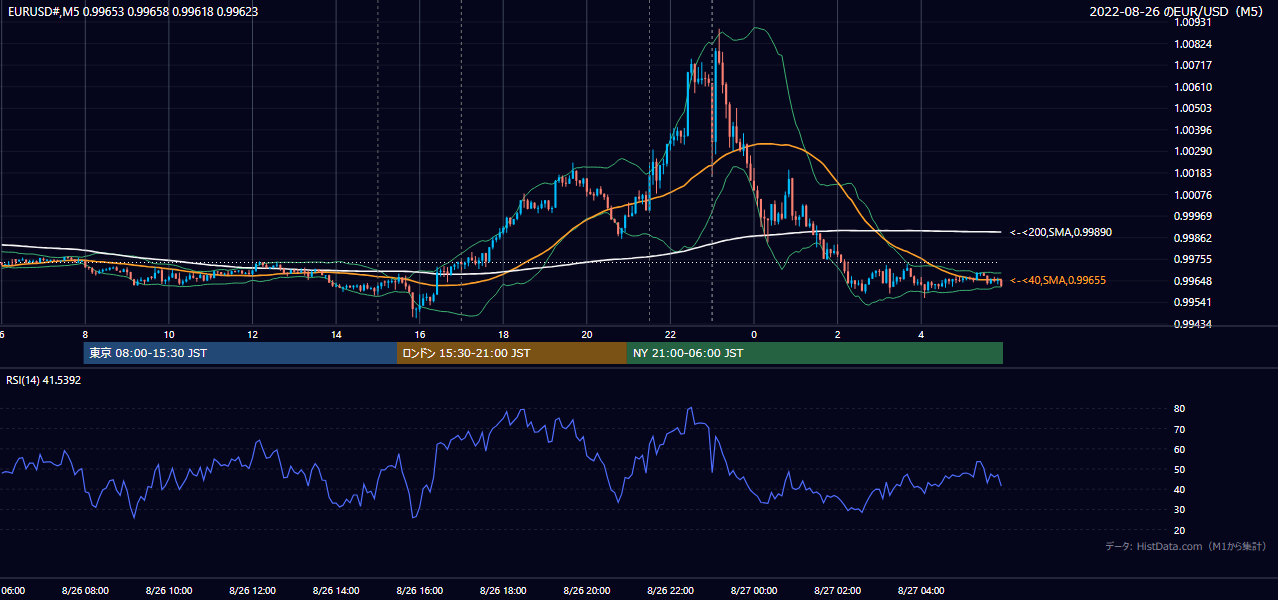This screenshot has height=600, width=1278.
Task: Click the 200,SMA,0.99890 indicator label
Action: click(1061, 232)
